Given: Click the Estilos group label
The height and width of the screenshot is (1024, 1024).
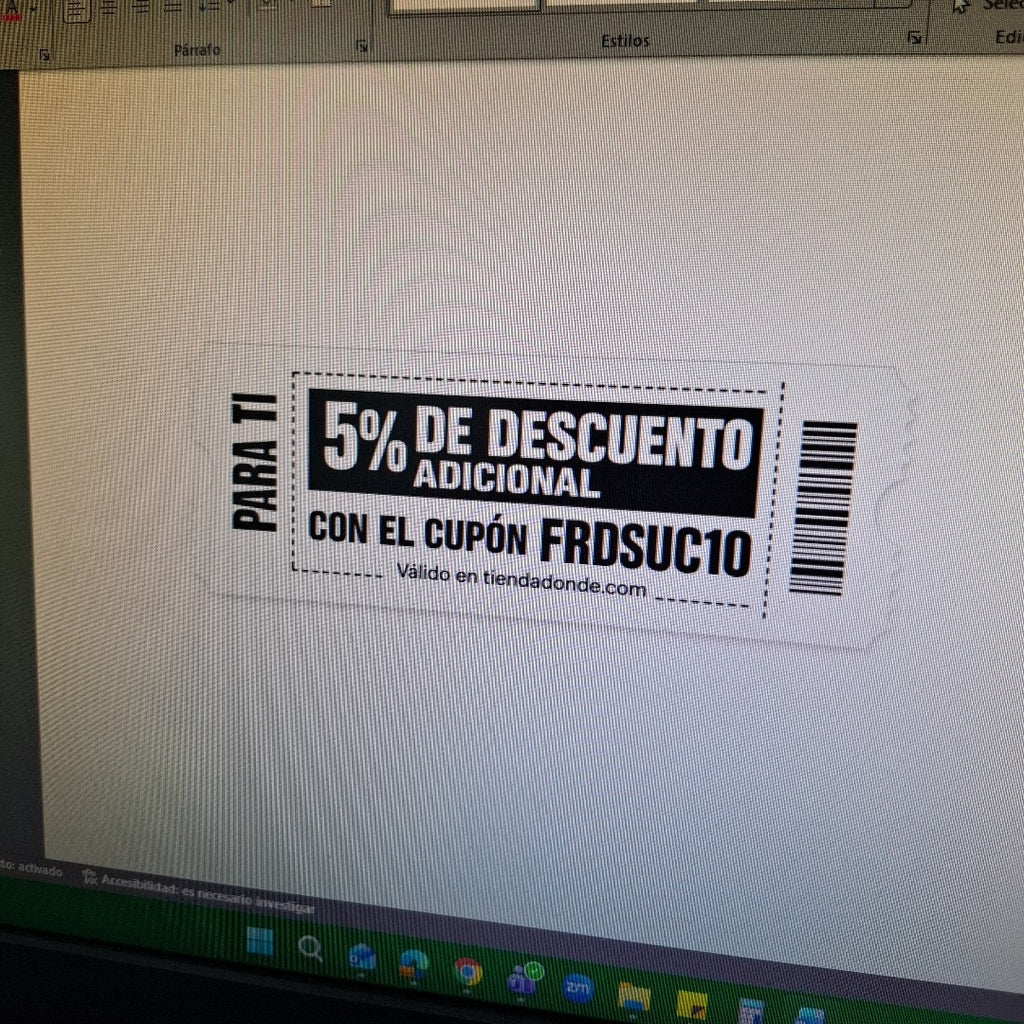Looking at the screenshot, I should (x=625, y=40).
